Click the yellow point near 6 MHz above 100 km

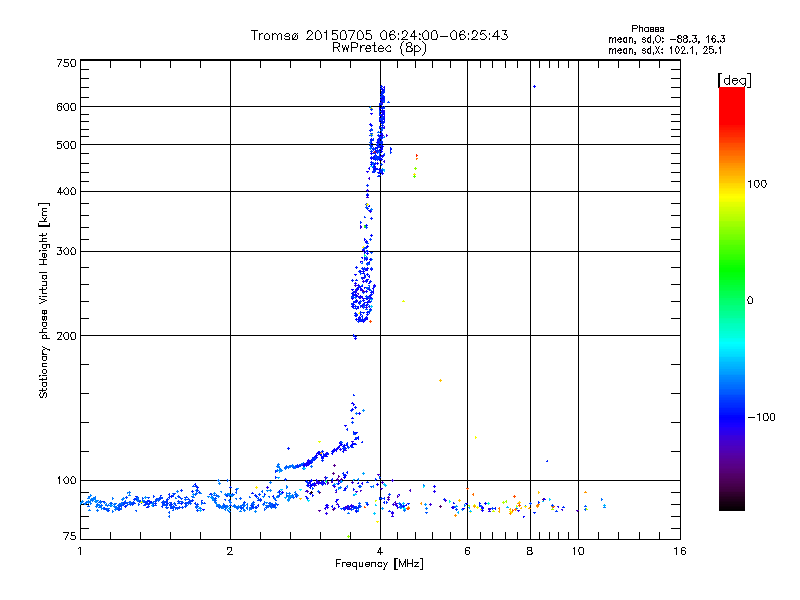pos(476,437)
